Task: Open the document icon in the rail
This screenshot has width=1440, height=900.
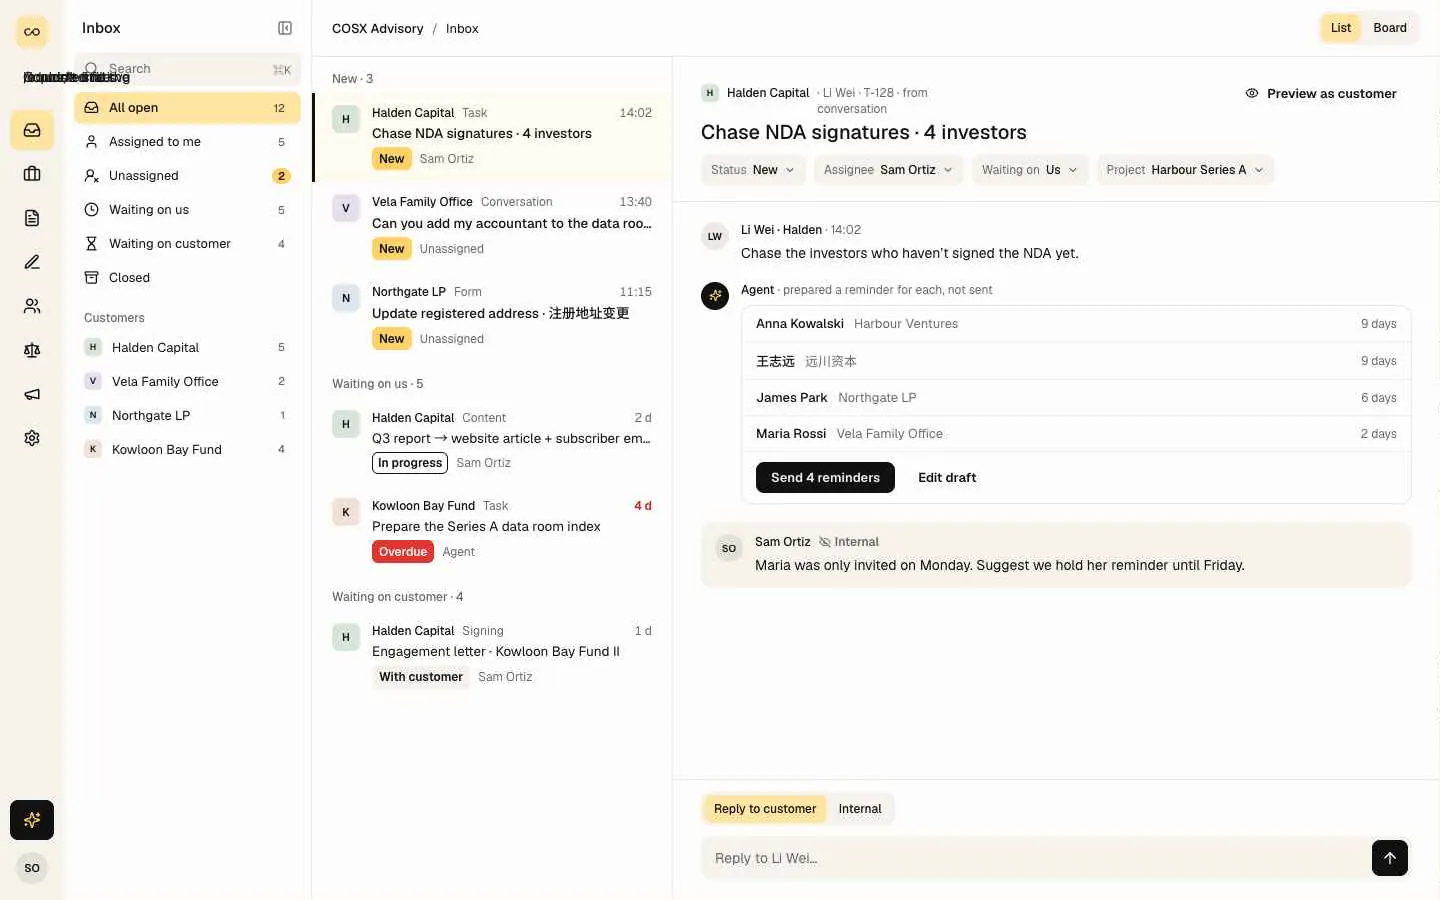Action: [32, 218]
